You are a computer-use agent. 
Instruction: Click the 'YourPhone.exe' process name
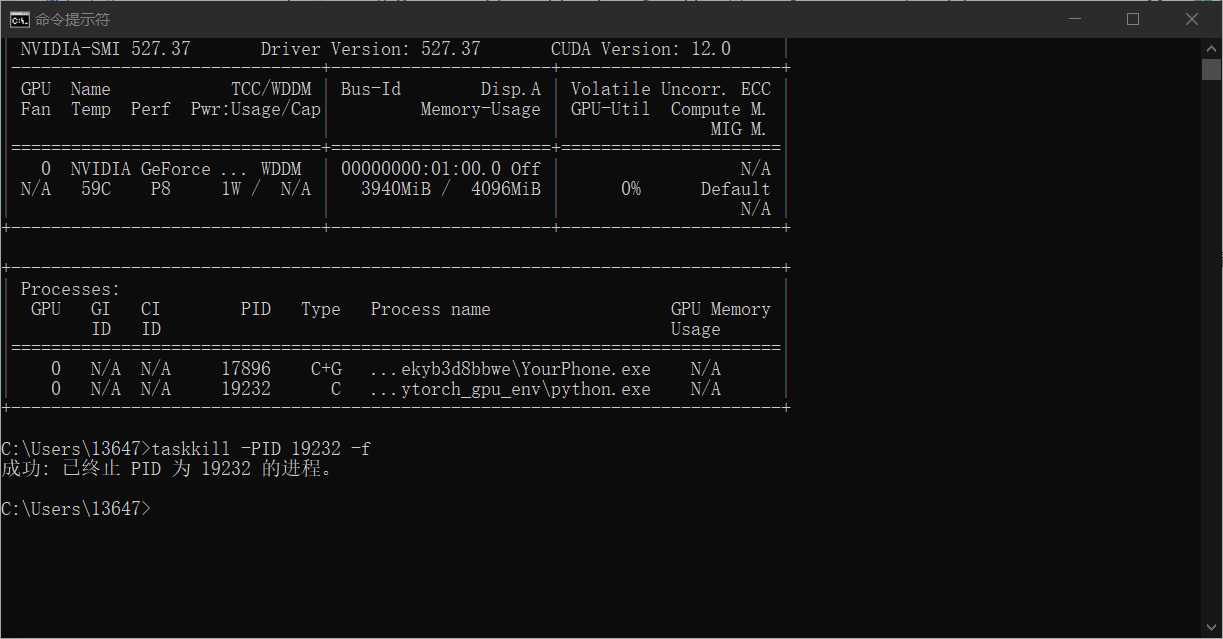click(x=586, y=369)
